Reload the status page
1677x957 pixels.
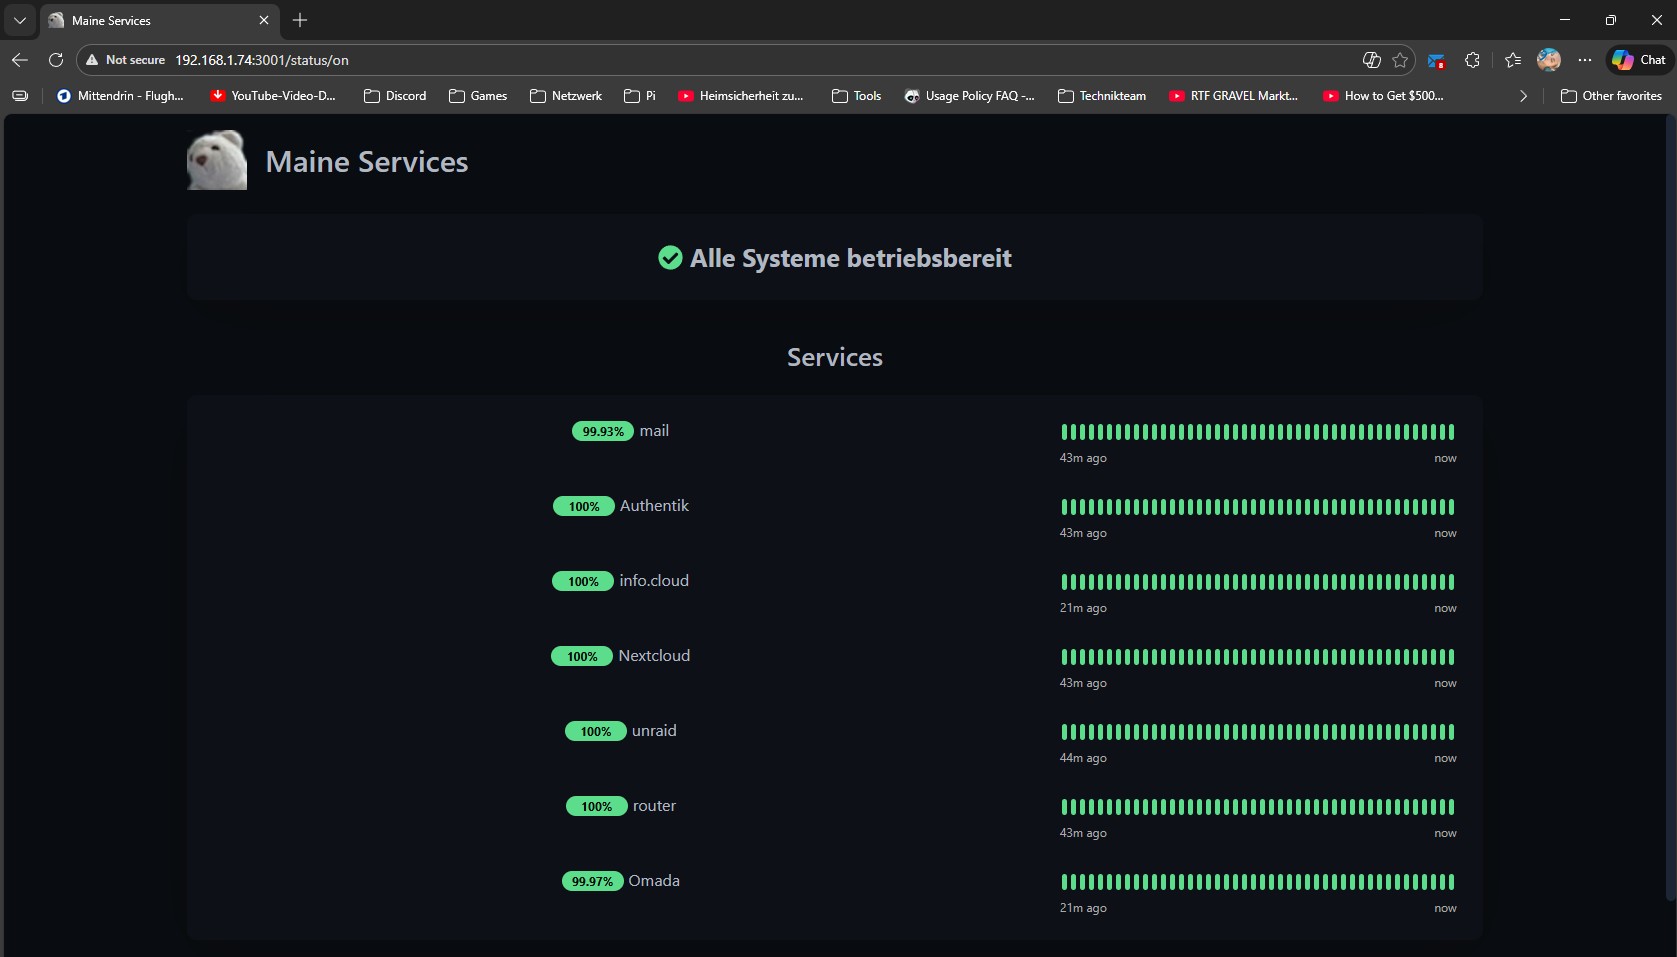(56, 60)
